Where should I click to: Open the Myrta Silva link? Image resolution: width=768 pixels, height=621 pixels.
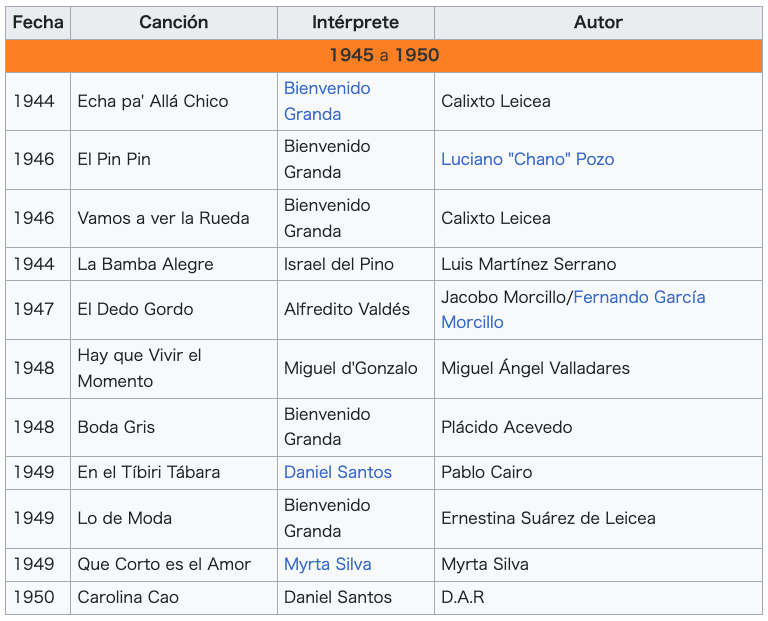(x=328, y=565)
